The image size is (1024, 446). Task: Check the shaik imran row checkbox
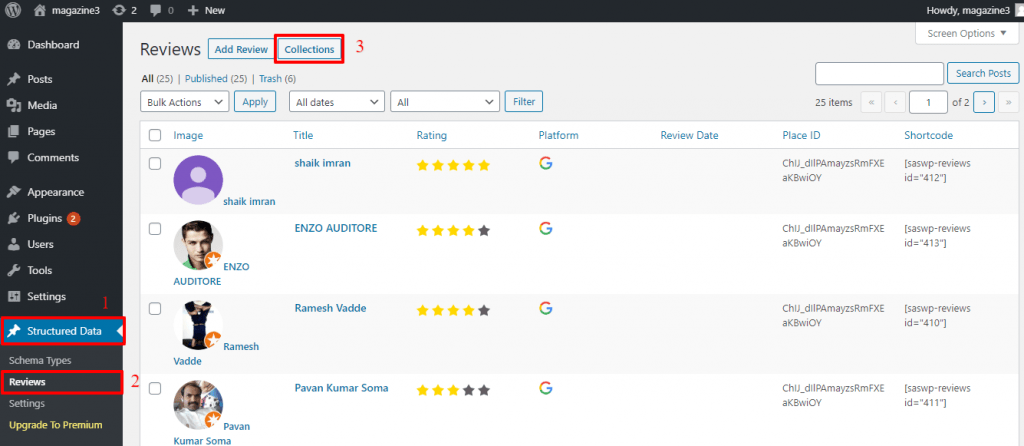coord(155,164)
